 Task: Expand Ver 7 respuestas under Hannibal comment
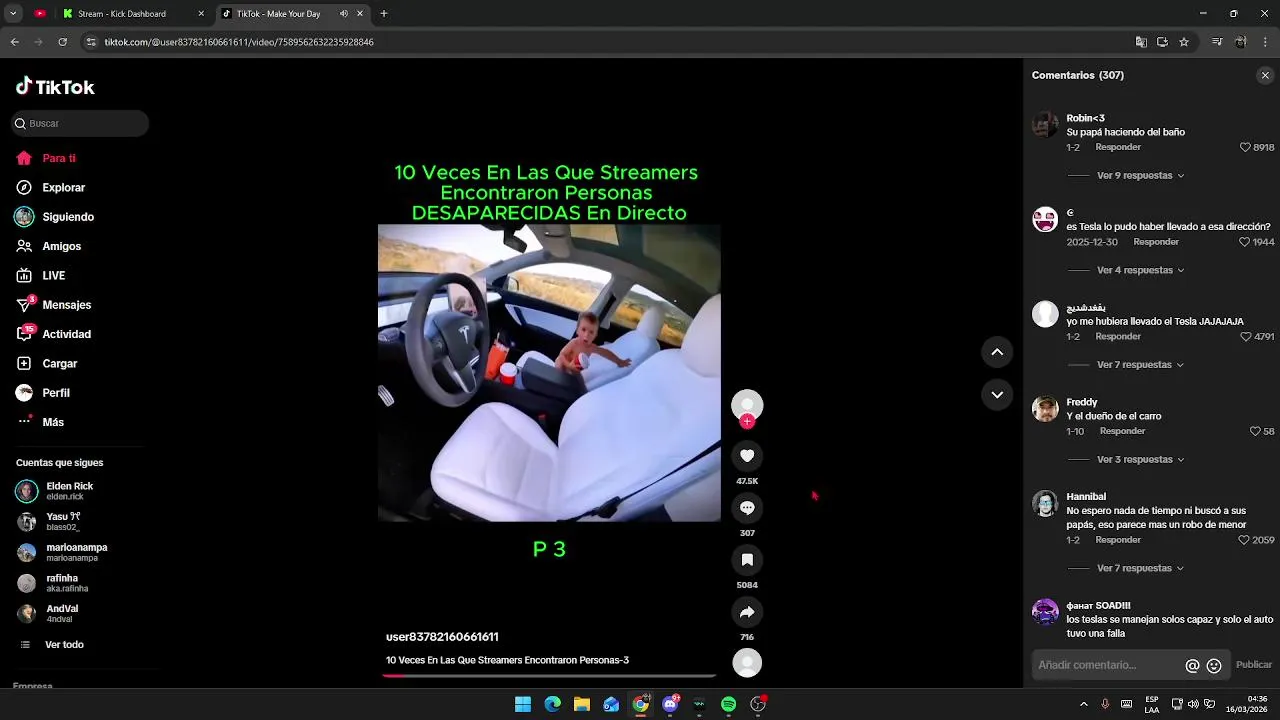1140,569
